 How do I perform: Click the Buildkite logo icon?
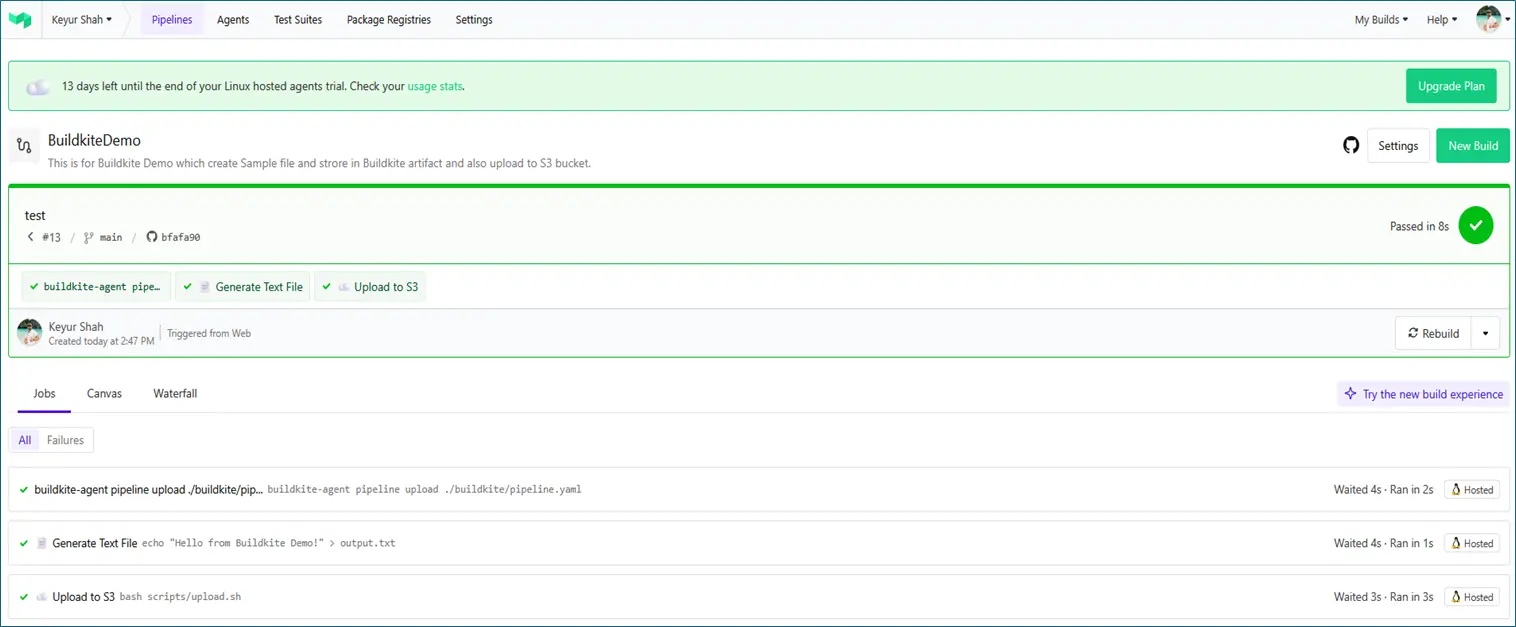[x=20, y=20]
